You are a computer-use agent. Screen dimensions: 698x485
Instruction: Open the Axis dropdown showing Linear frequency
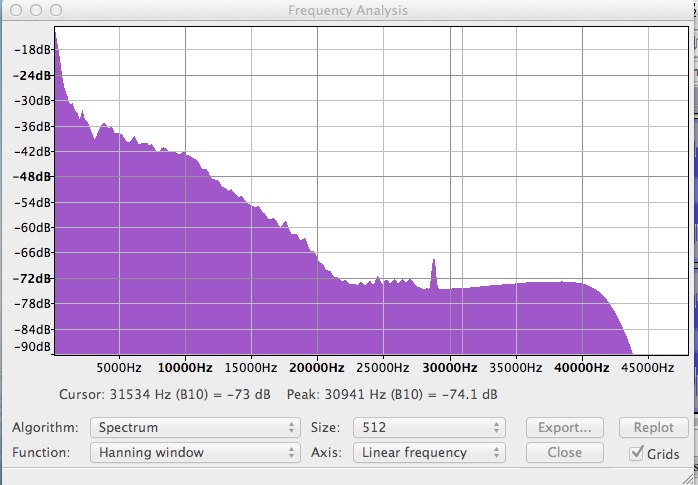[429, 453]
